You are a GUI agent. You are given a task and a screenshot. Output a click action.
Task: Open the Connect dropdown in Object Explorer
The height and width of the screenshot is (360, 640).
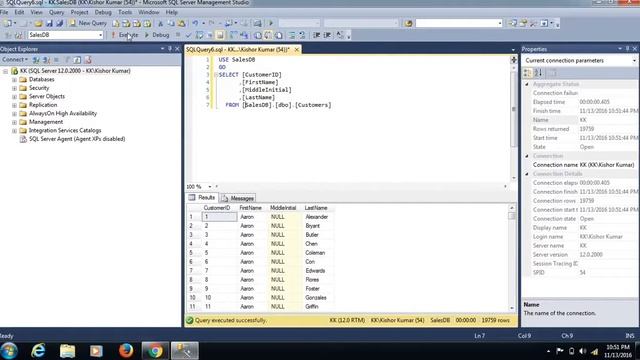click(x=14, y=60)
